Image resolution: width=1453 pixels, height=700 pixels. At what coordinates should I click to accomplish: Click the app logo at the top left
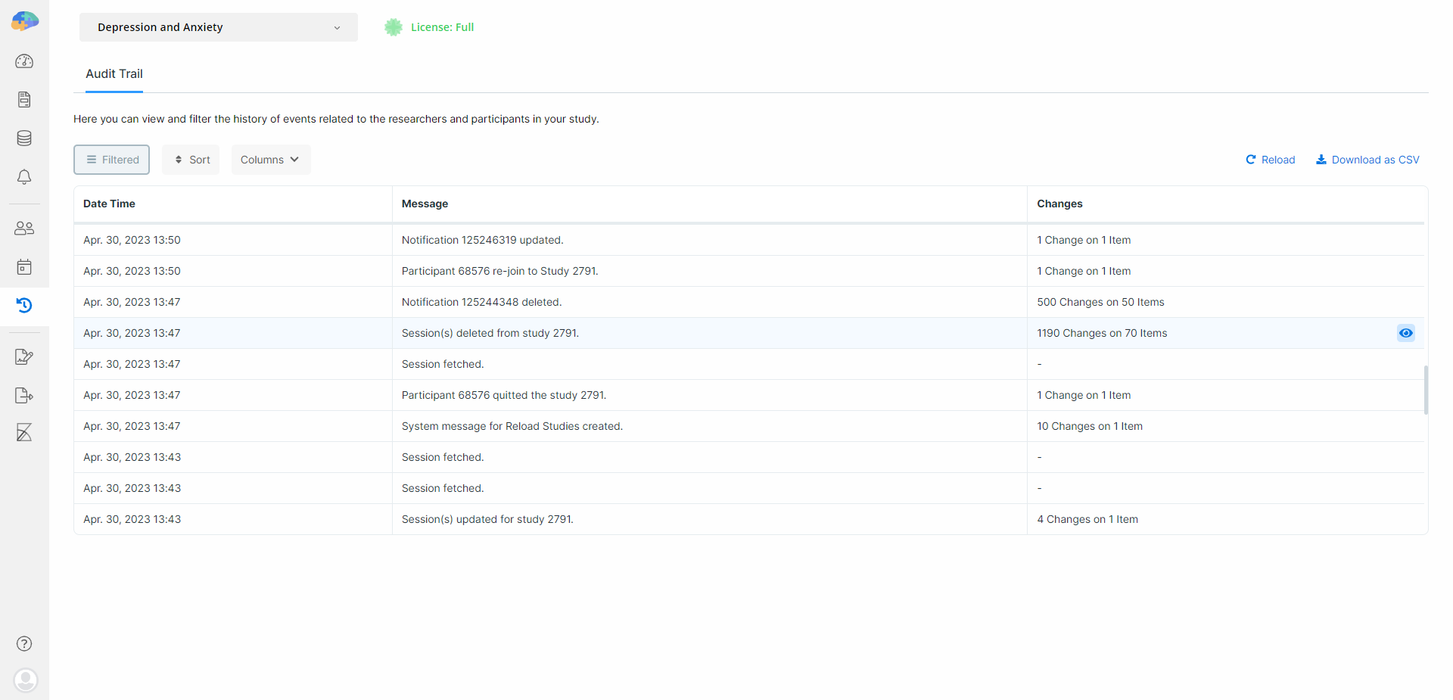click(24, 19)
